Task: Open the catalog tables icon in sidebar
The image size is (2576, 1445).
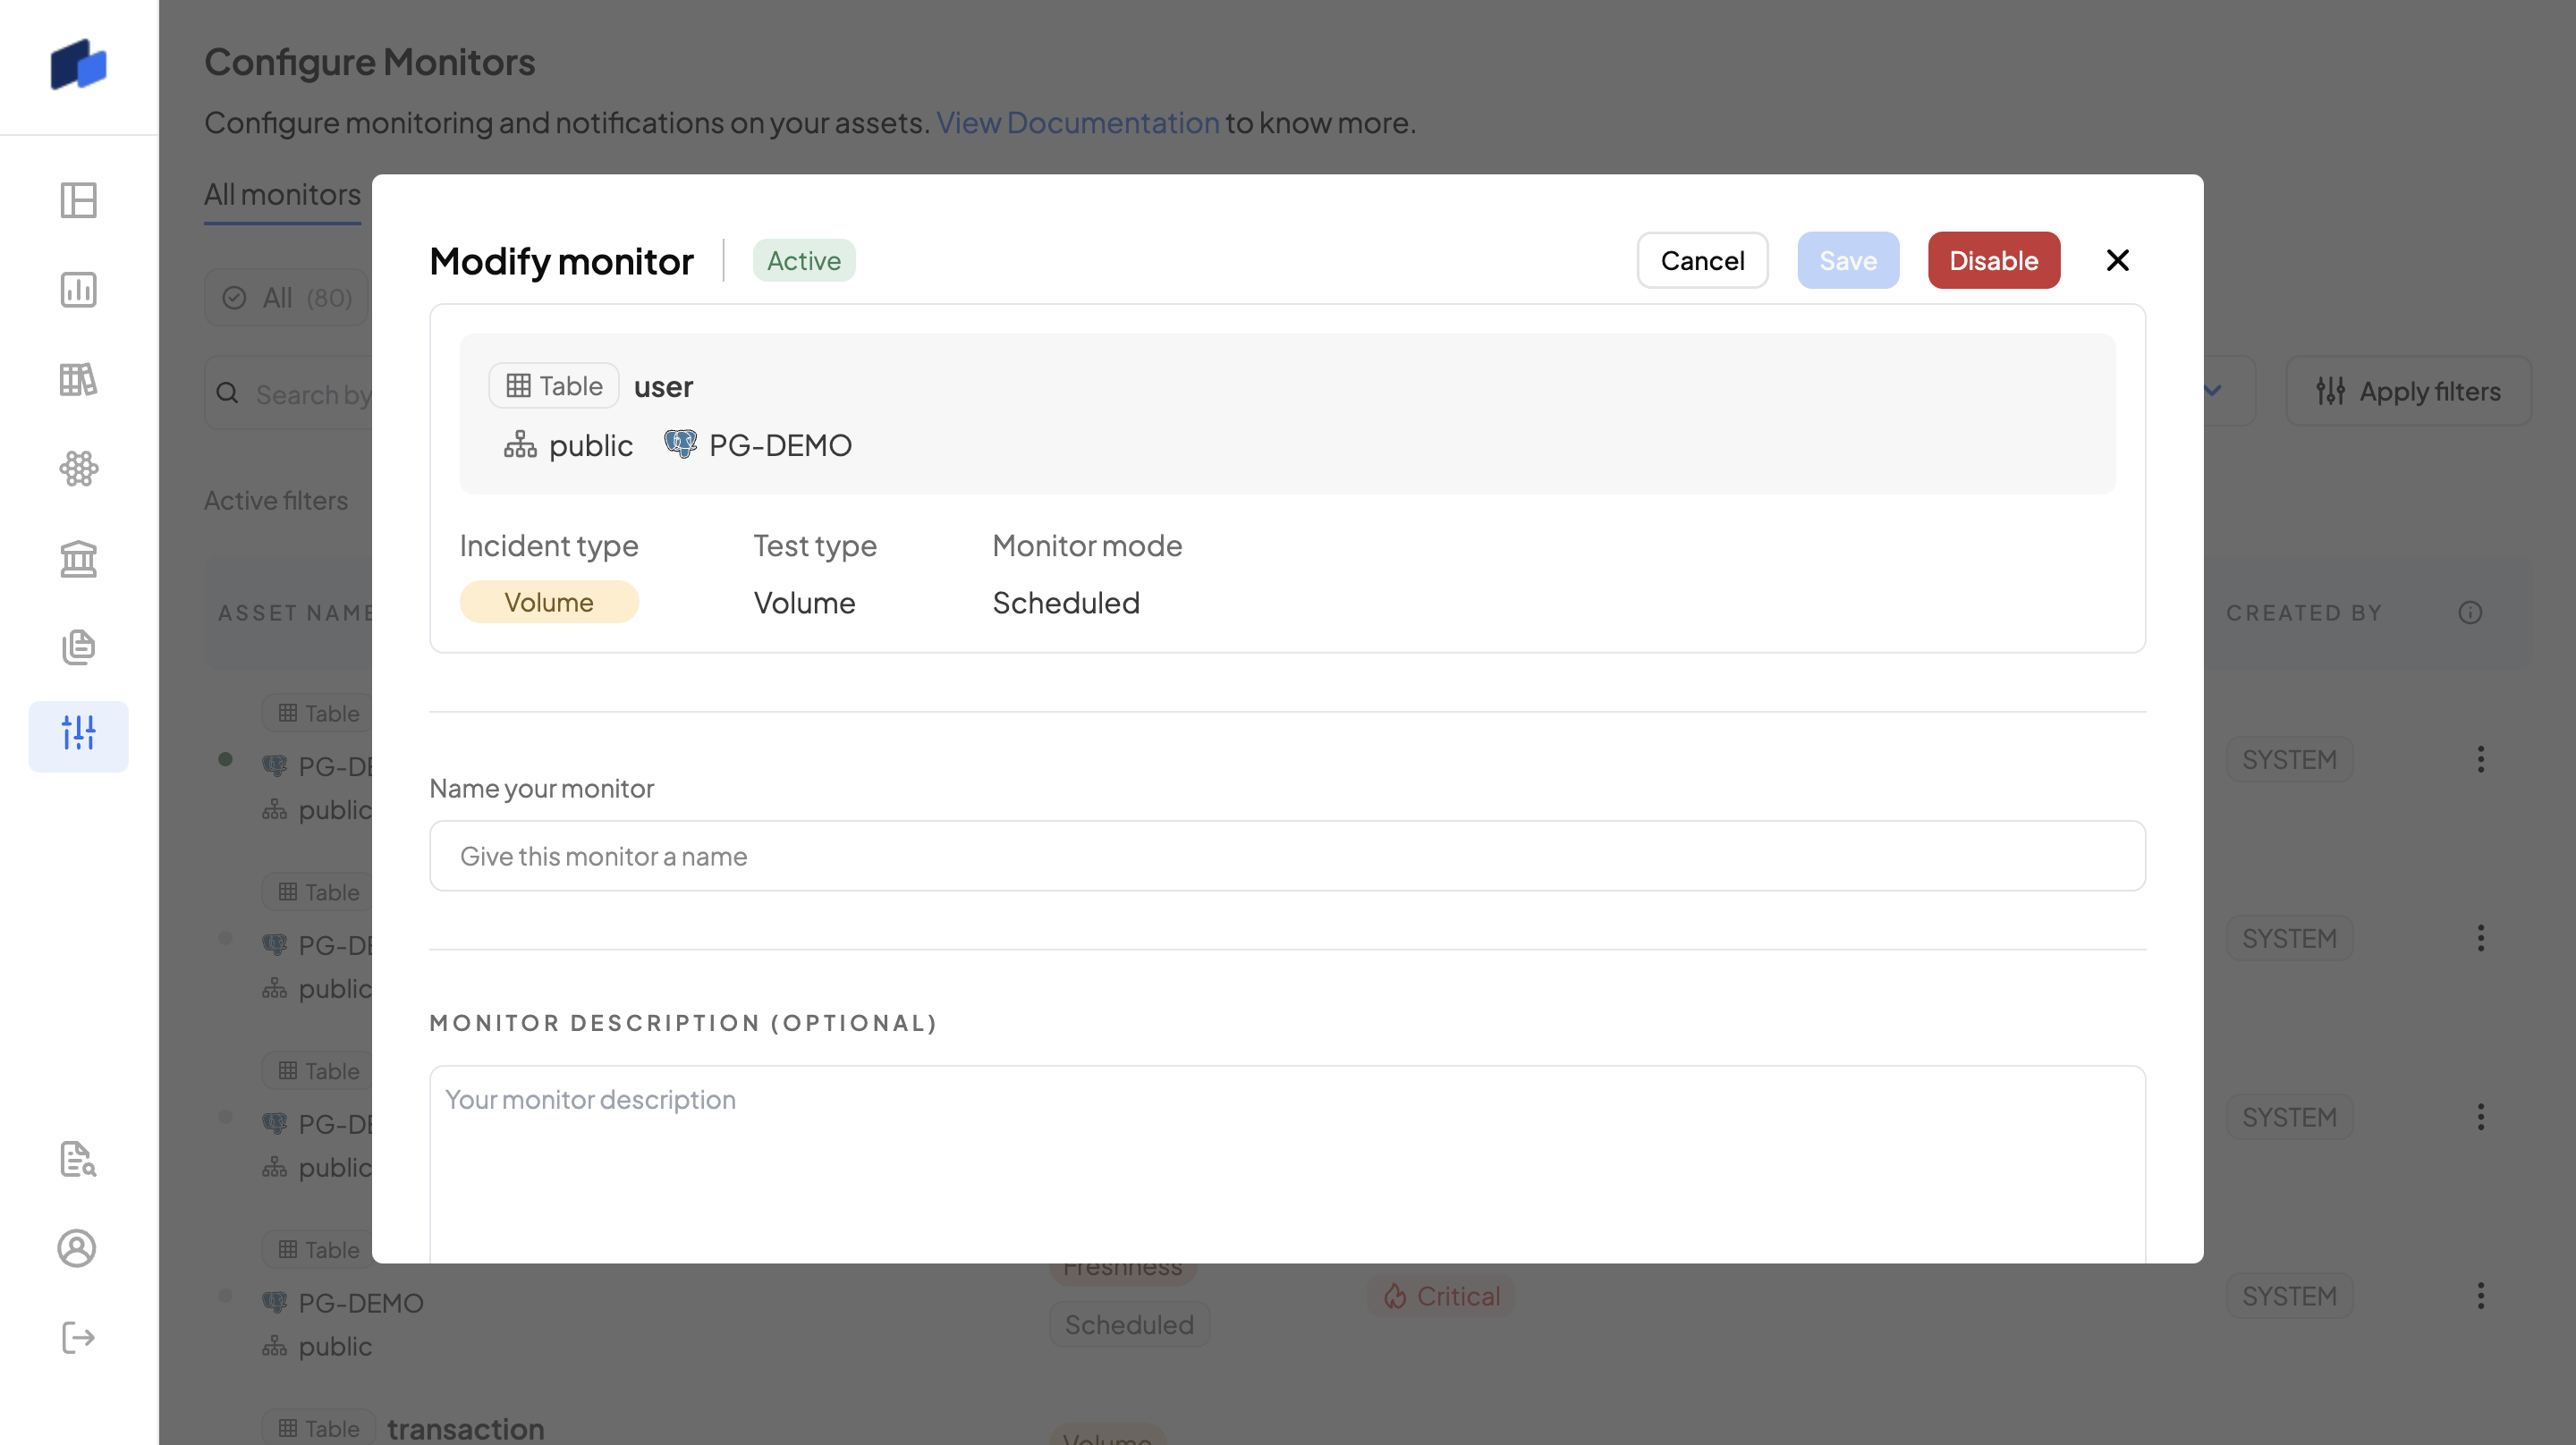Action: coord(78,380)
